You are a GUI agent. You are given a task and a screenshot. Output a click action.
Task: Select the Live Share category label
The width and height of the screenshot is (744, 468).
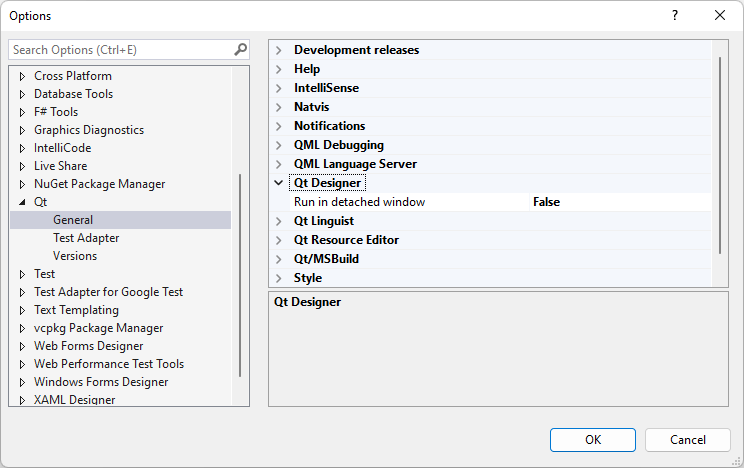[x=60, y=166]
